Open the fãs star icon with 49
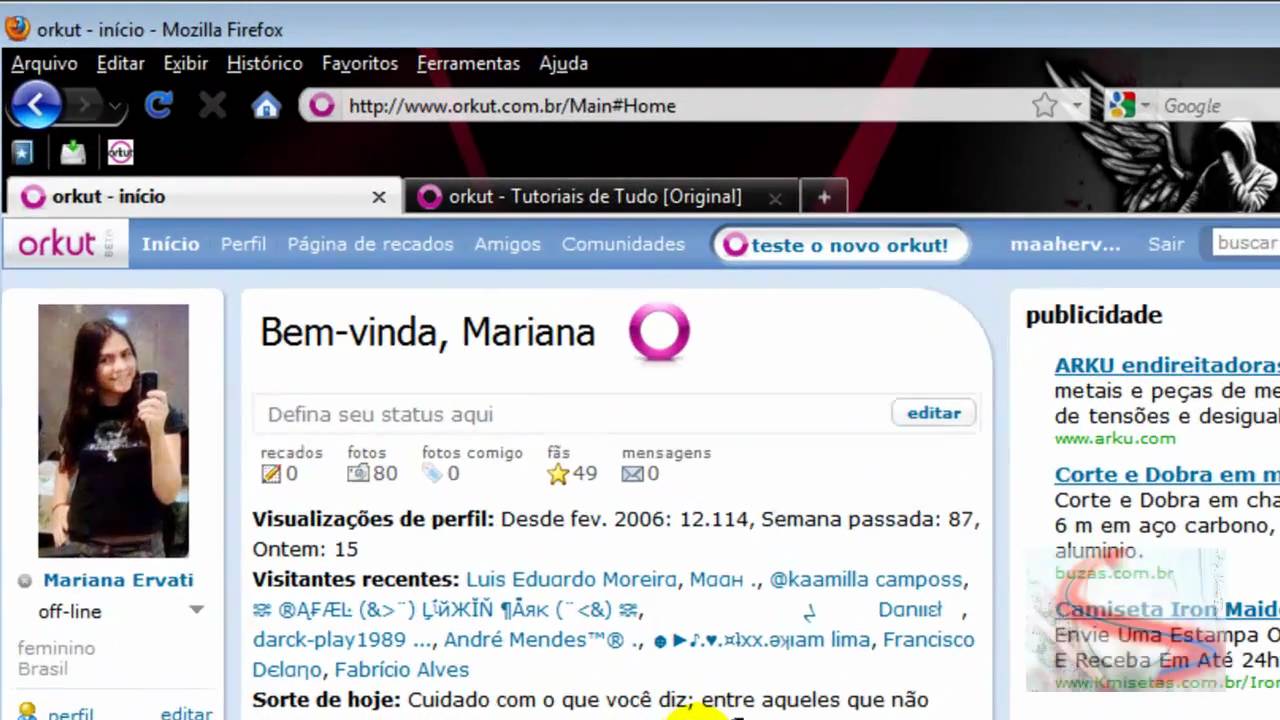Image resolution: width=1280 pixels, height=720 pixels. (x=558, y=474)
